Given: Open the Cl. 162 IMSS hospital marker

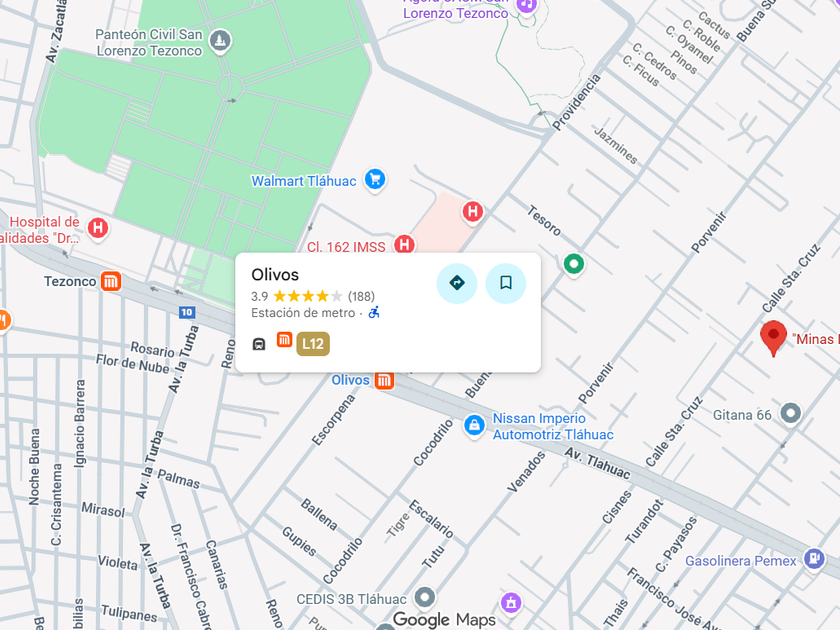Looking at the screenshot, I should pos(404,245).
